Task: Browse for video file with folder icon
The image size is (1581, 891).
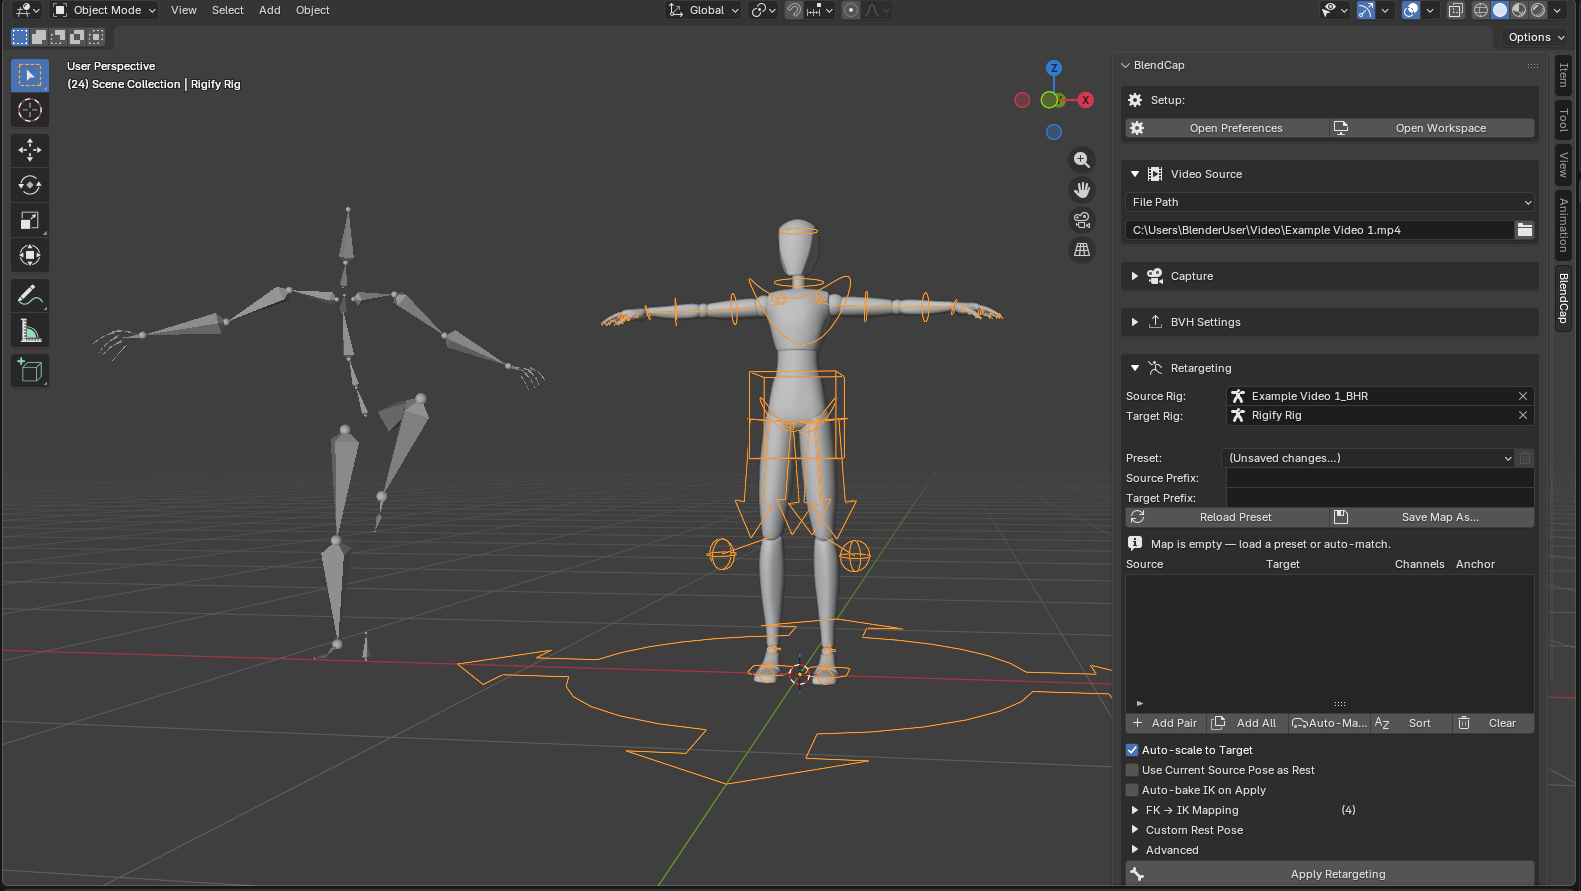Action: coord(1524,230)
